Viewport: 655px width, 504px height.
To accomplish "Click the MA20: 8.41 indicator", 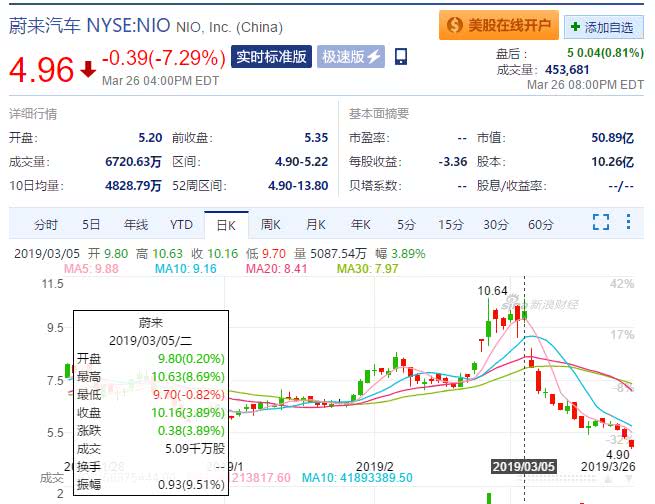I will tap(277, 268).
